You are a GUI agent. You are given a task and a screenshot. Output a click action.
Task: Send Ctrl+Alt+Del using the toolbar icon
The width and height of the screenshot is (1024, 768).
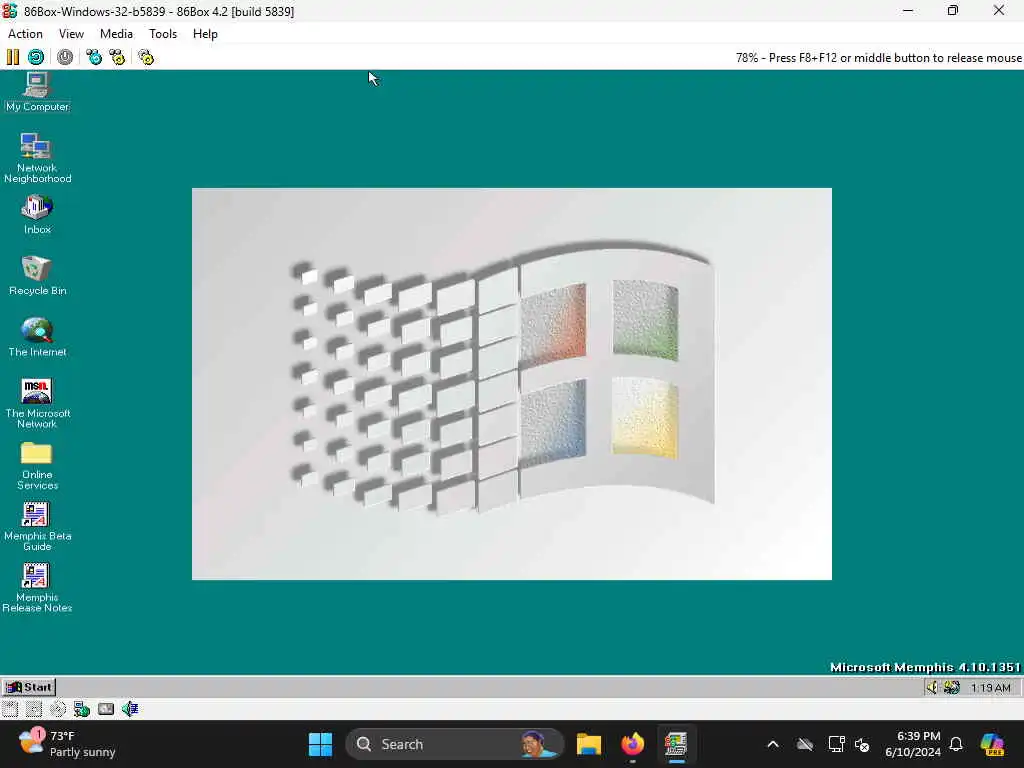coord(94,57)
